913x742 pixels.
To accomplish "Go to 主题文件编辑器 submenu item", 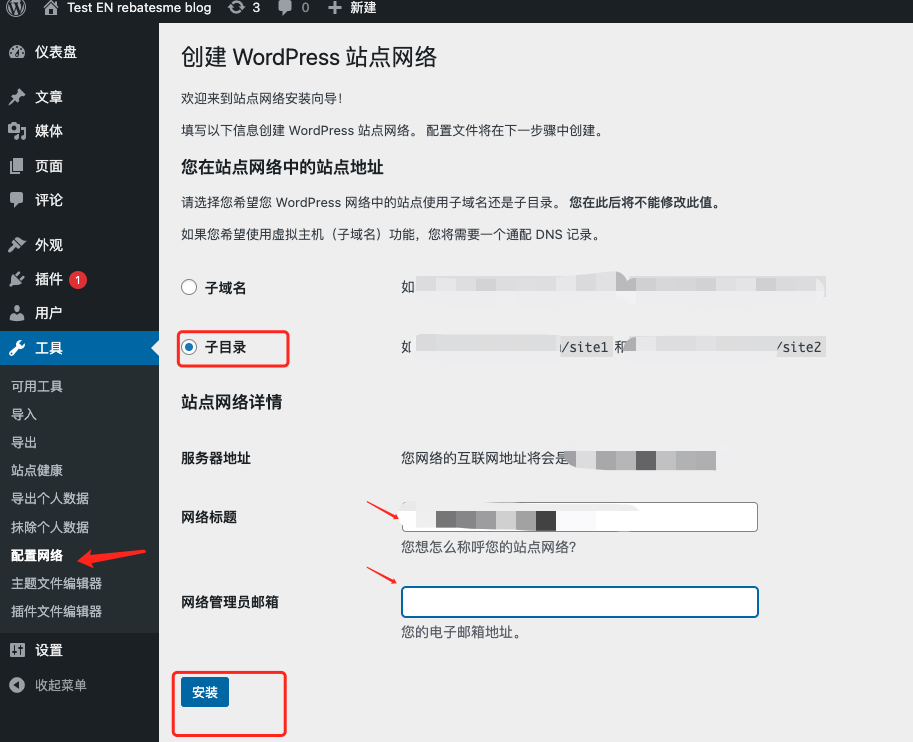I will (x=56, y=583).
